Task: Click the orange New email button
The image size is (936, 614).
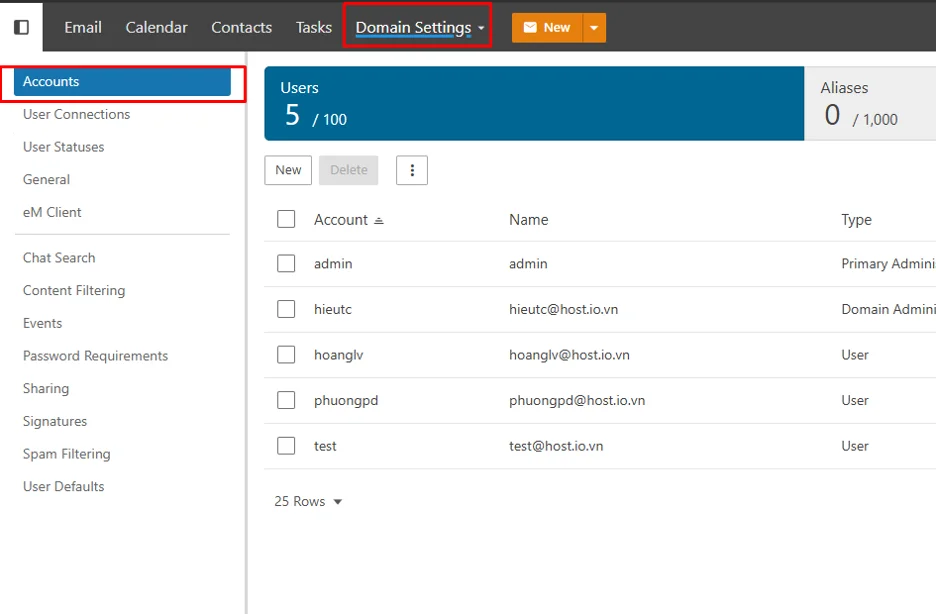Action: pos(547,28)
